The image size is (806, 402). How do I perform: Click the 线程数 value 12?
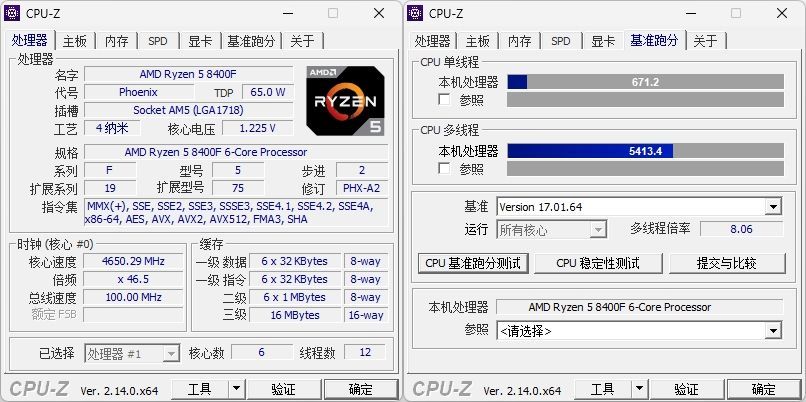pos(365,352)
